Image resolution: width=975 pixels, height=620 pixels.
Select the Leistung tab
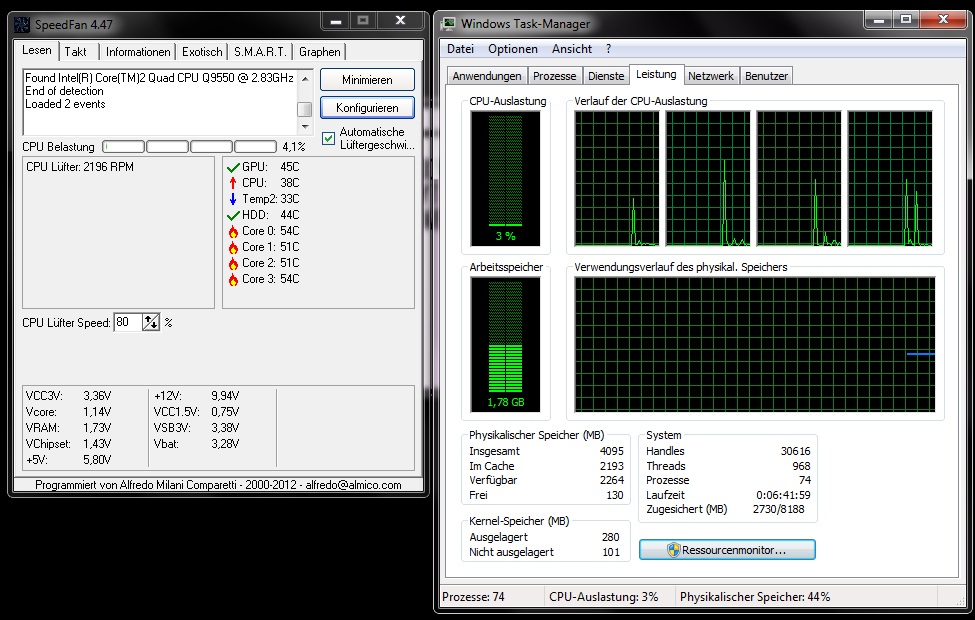(x=656, y=74)
